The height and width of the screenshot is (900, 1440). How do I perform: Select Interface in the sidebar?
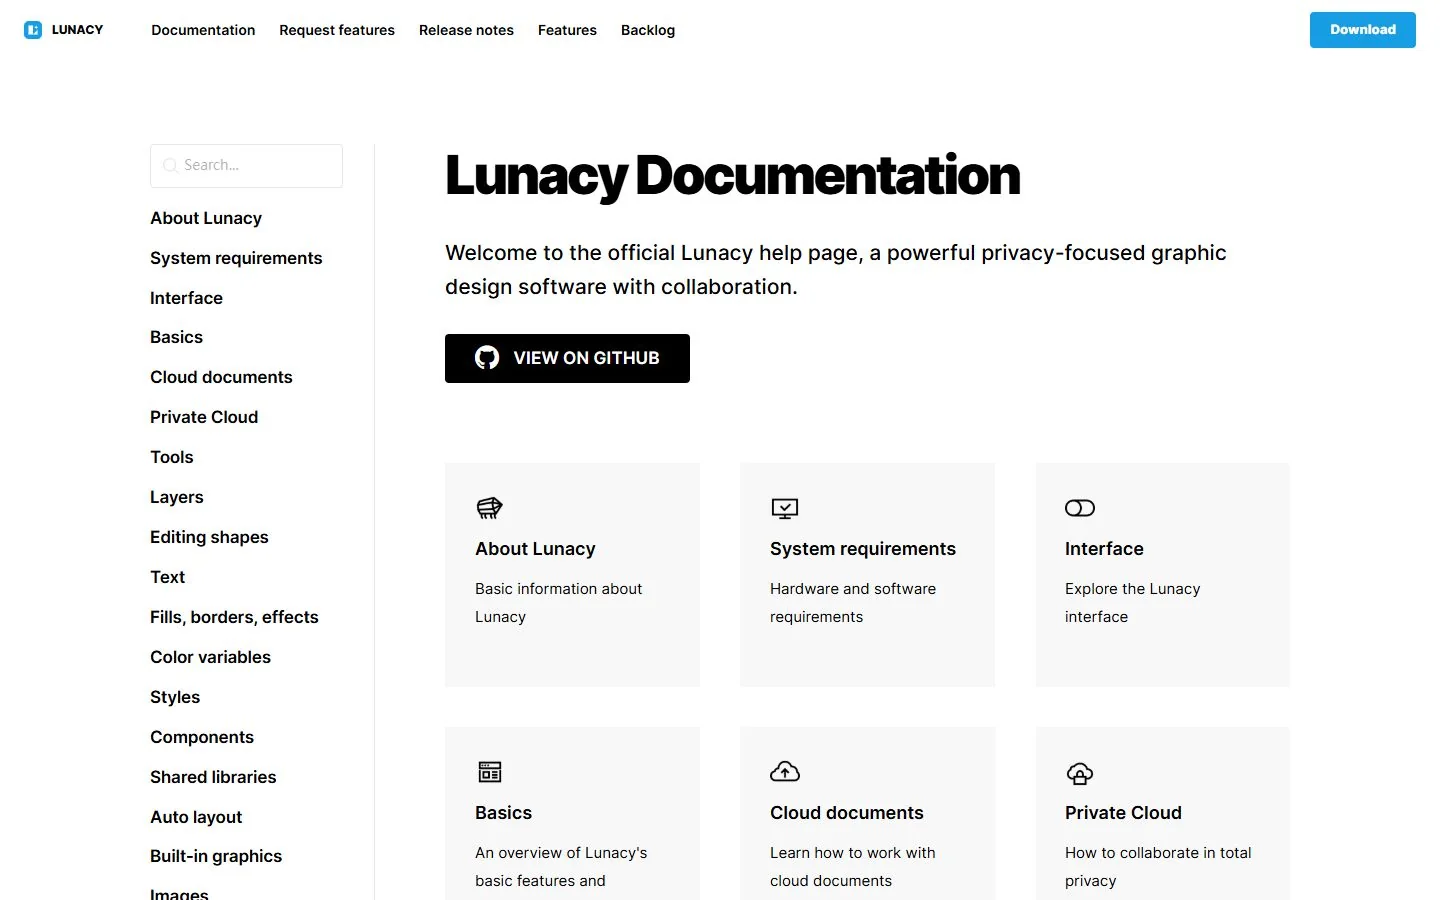[x=186, y=298]
